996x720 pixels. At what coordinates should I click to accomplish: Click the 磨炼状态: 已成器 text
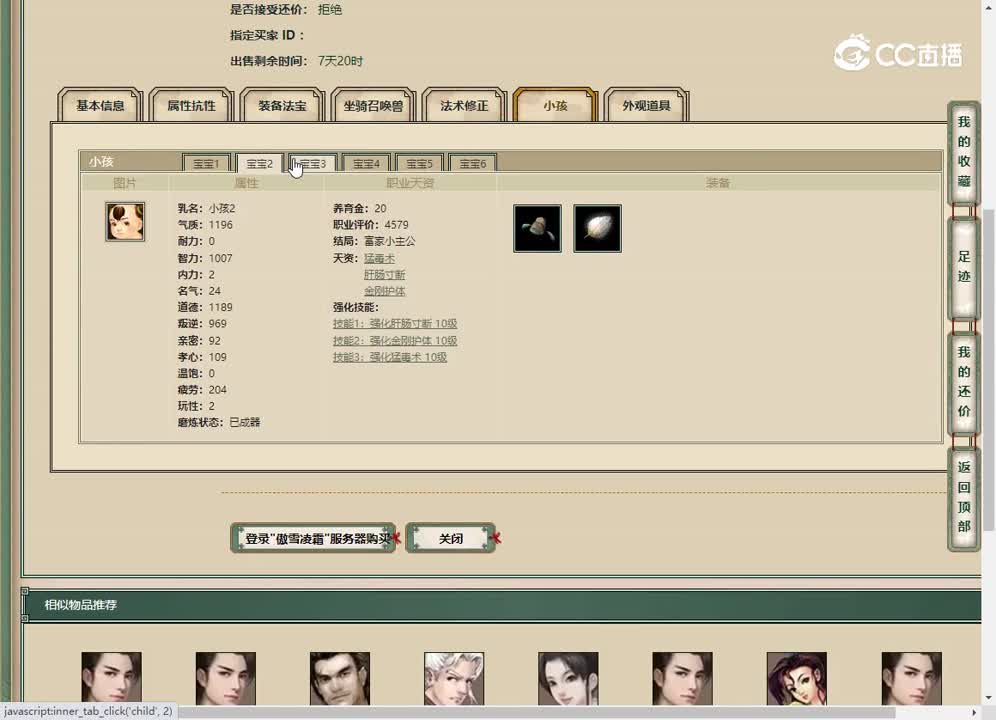[219, 422]
